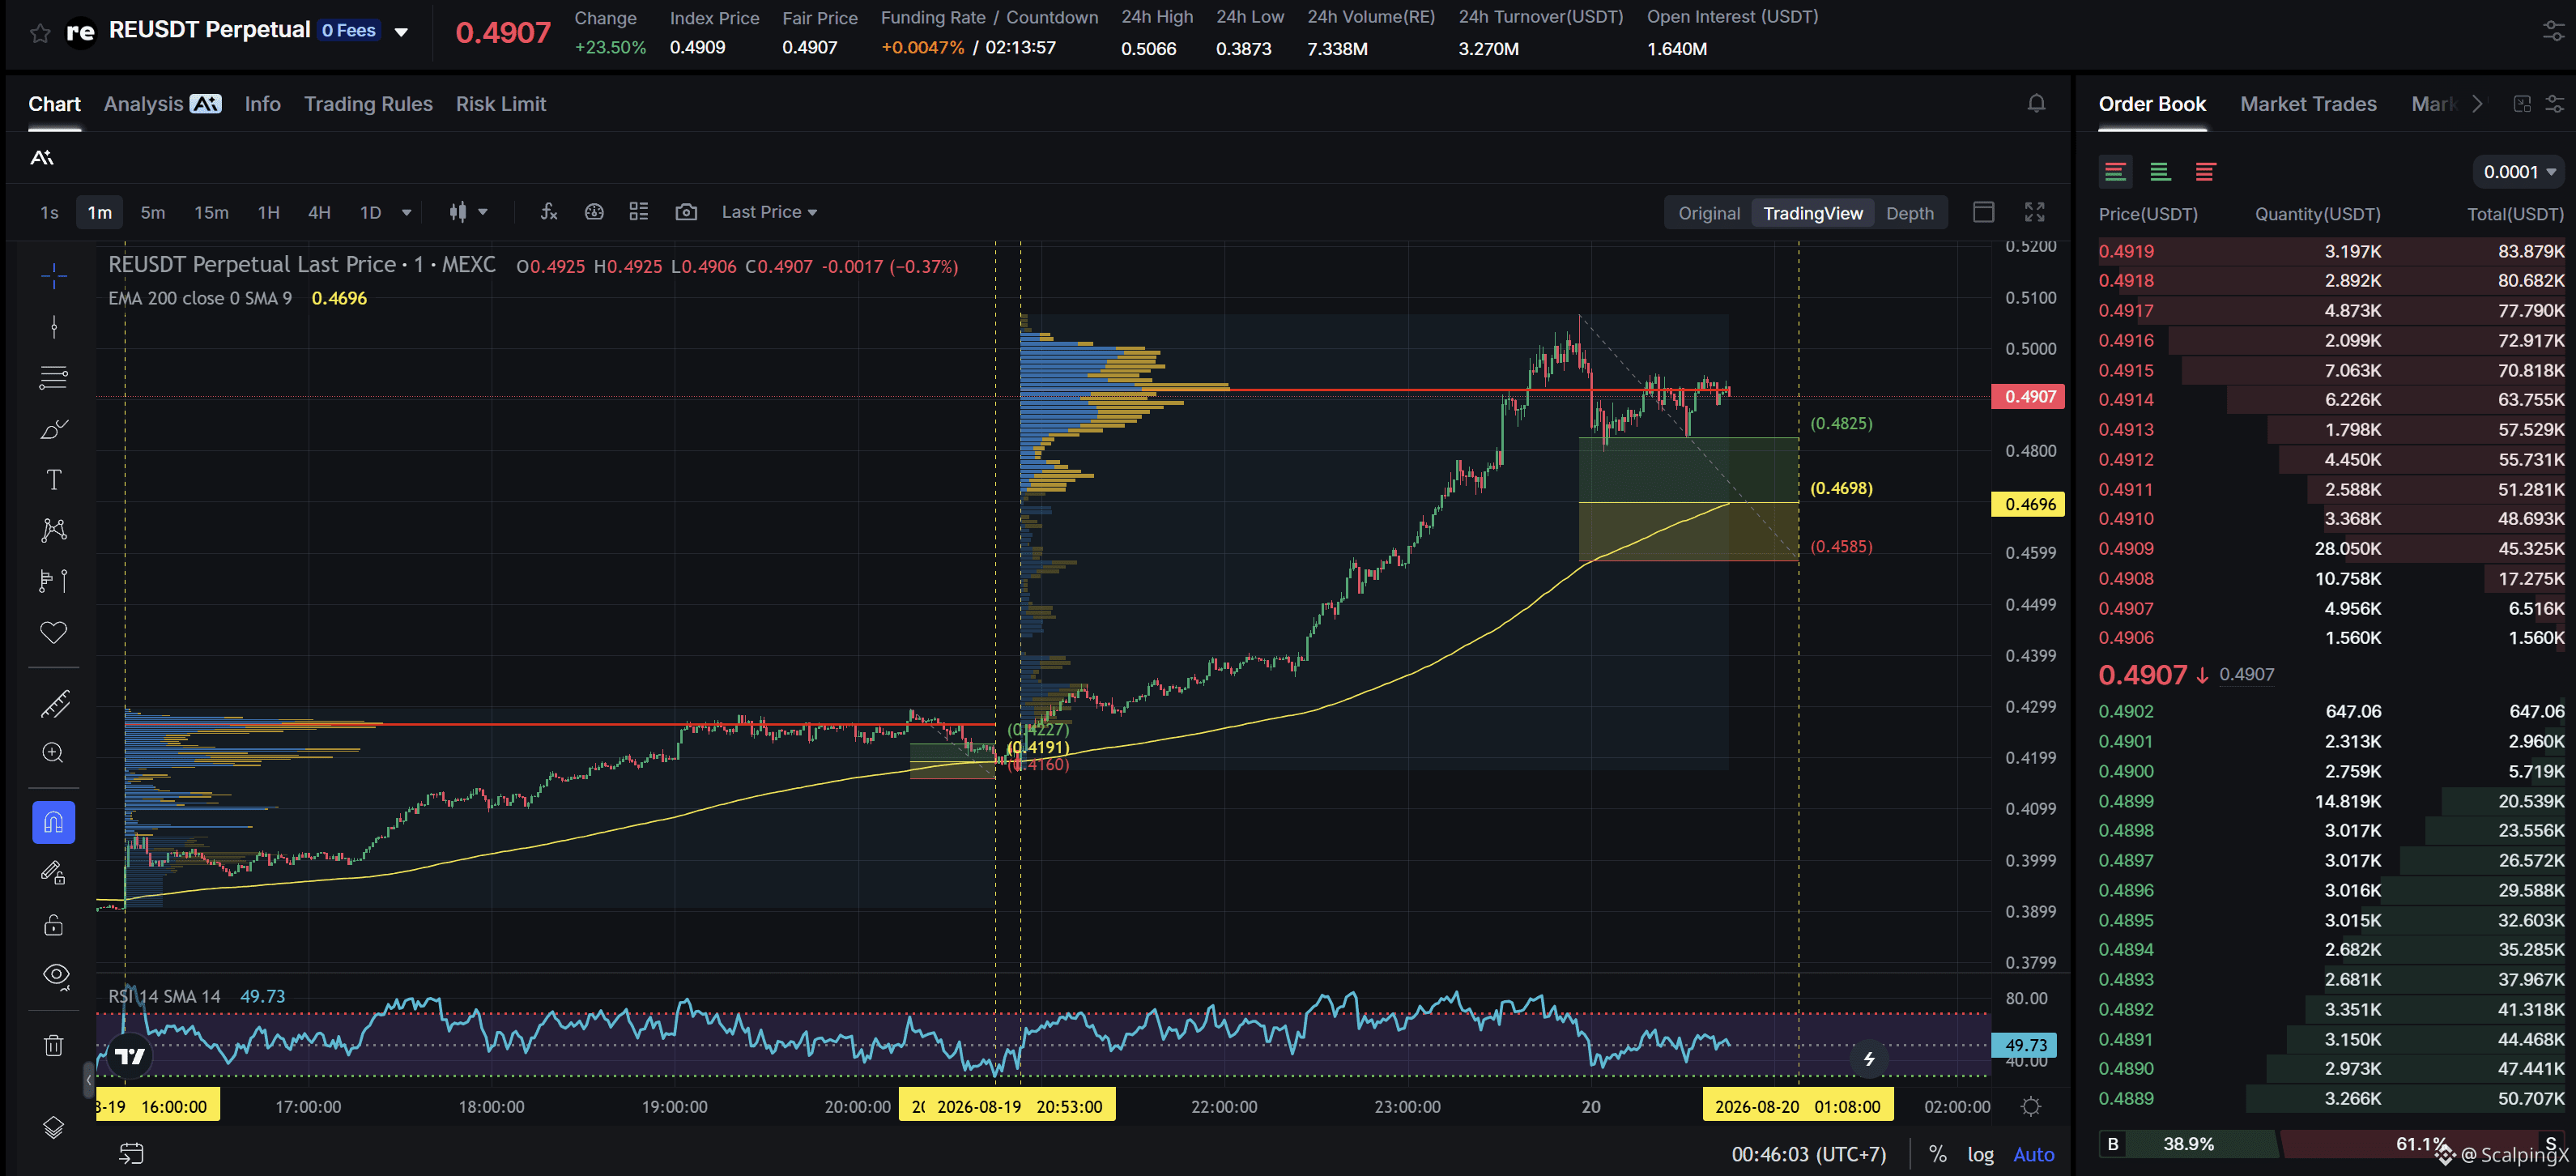Select the 1D timeframe

[370, 212]
